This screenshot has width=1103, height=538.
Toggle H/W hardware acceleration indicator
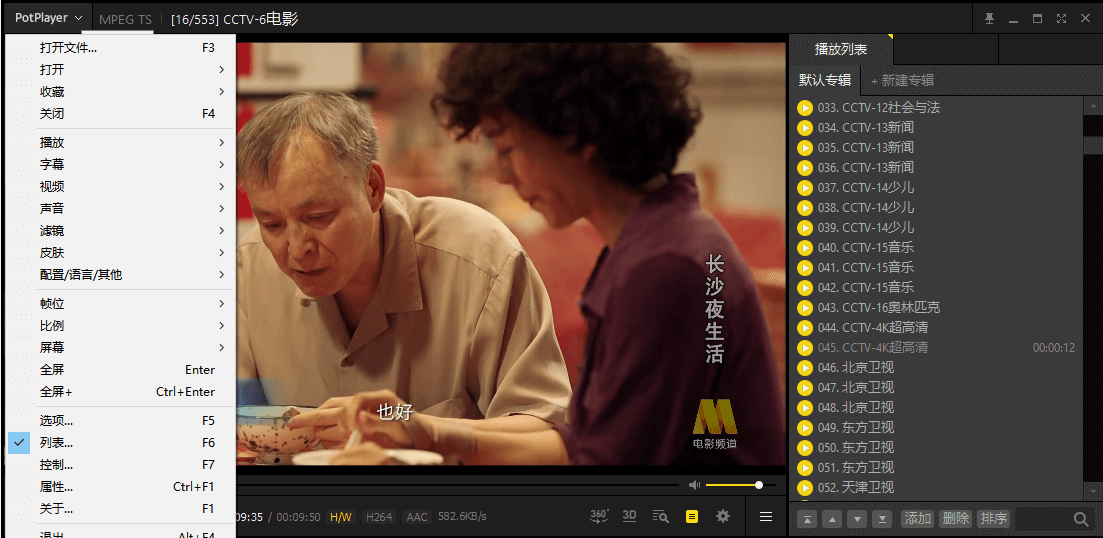(x=341, y=517)
